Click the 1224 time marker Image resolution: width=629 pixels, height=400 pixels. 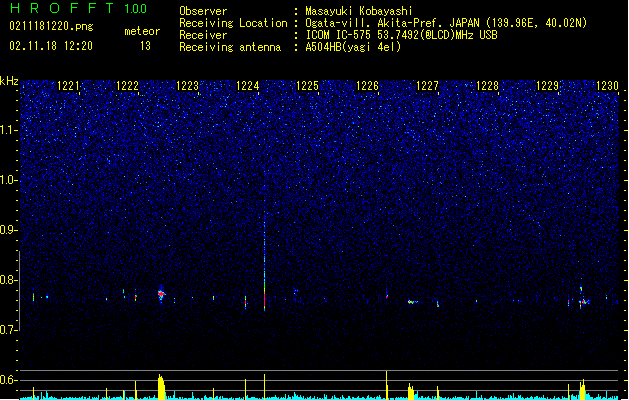pyautogui.click(x=248, y=86)
